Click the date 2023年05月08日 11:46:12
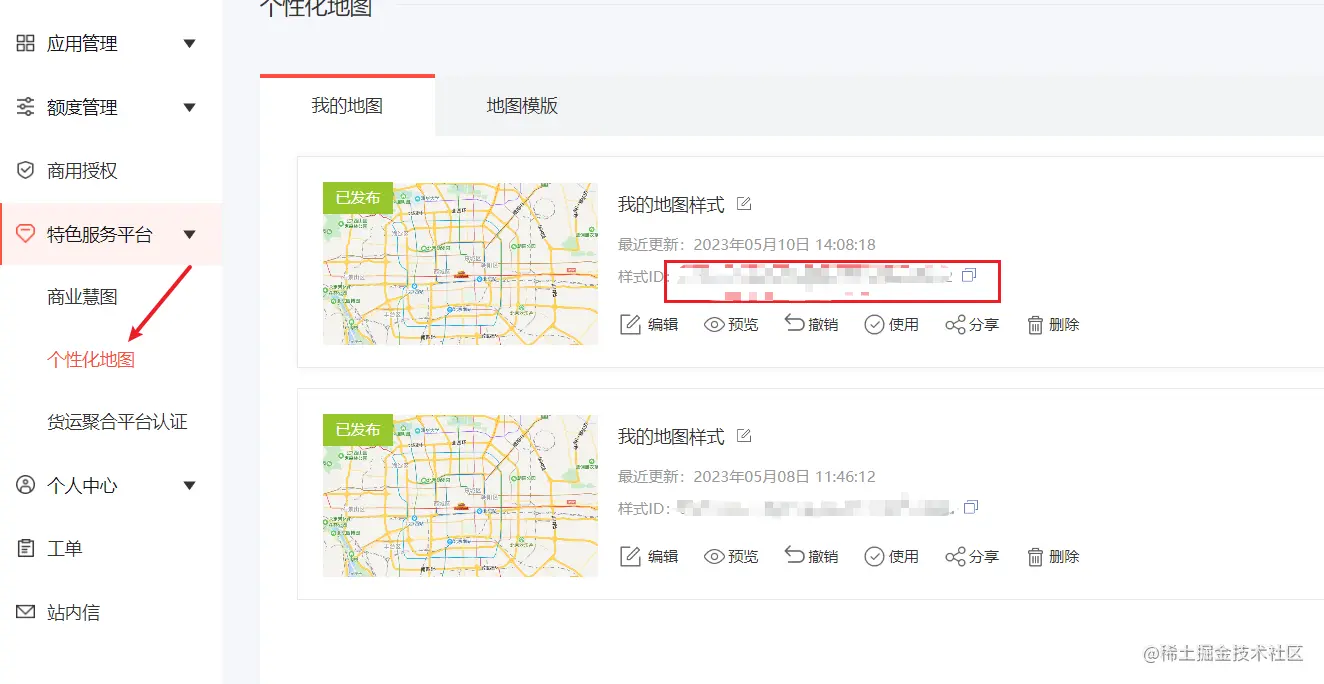Screen dimensions: 1324x684 coord(784,477)
